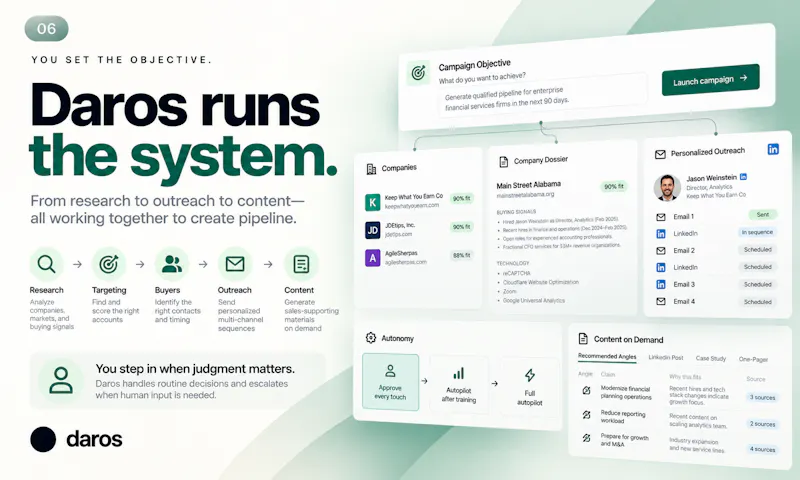Image resolution: width=800 pixels, height=480 pixels.
Task: Click the 90% fit badge on Main Street Alabama
Action: pos(613,187)
